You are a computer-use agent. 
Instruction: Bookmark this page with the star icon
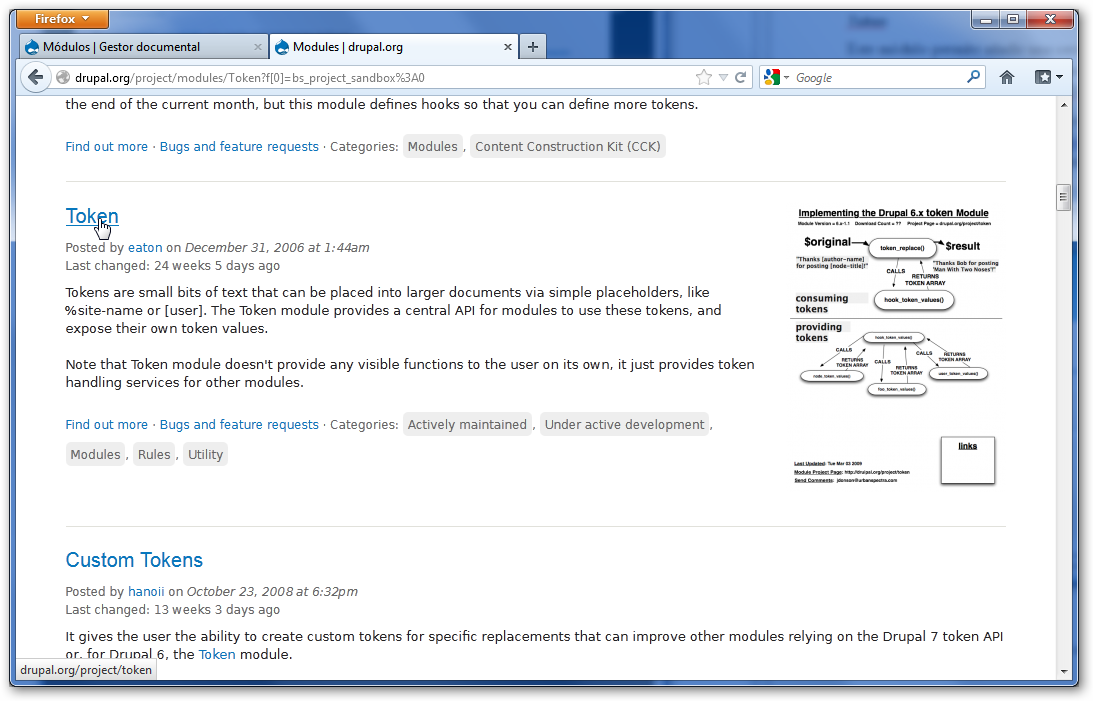pyautogui.click(x=704, y=77)
